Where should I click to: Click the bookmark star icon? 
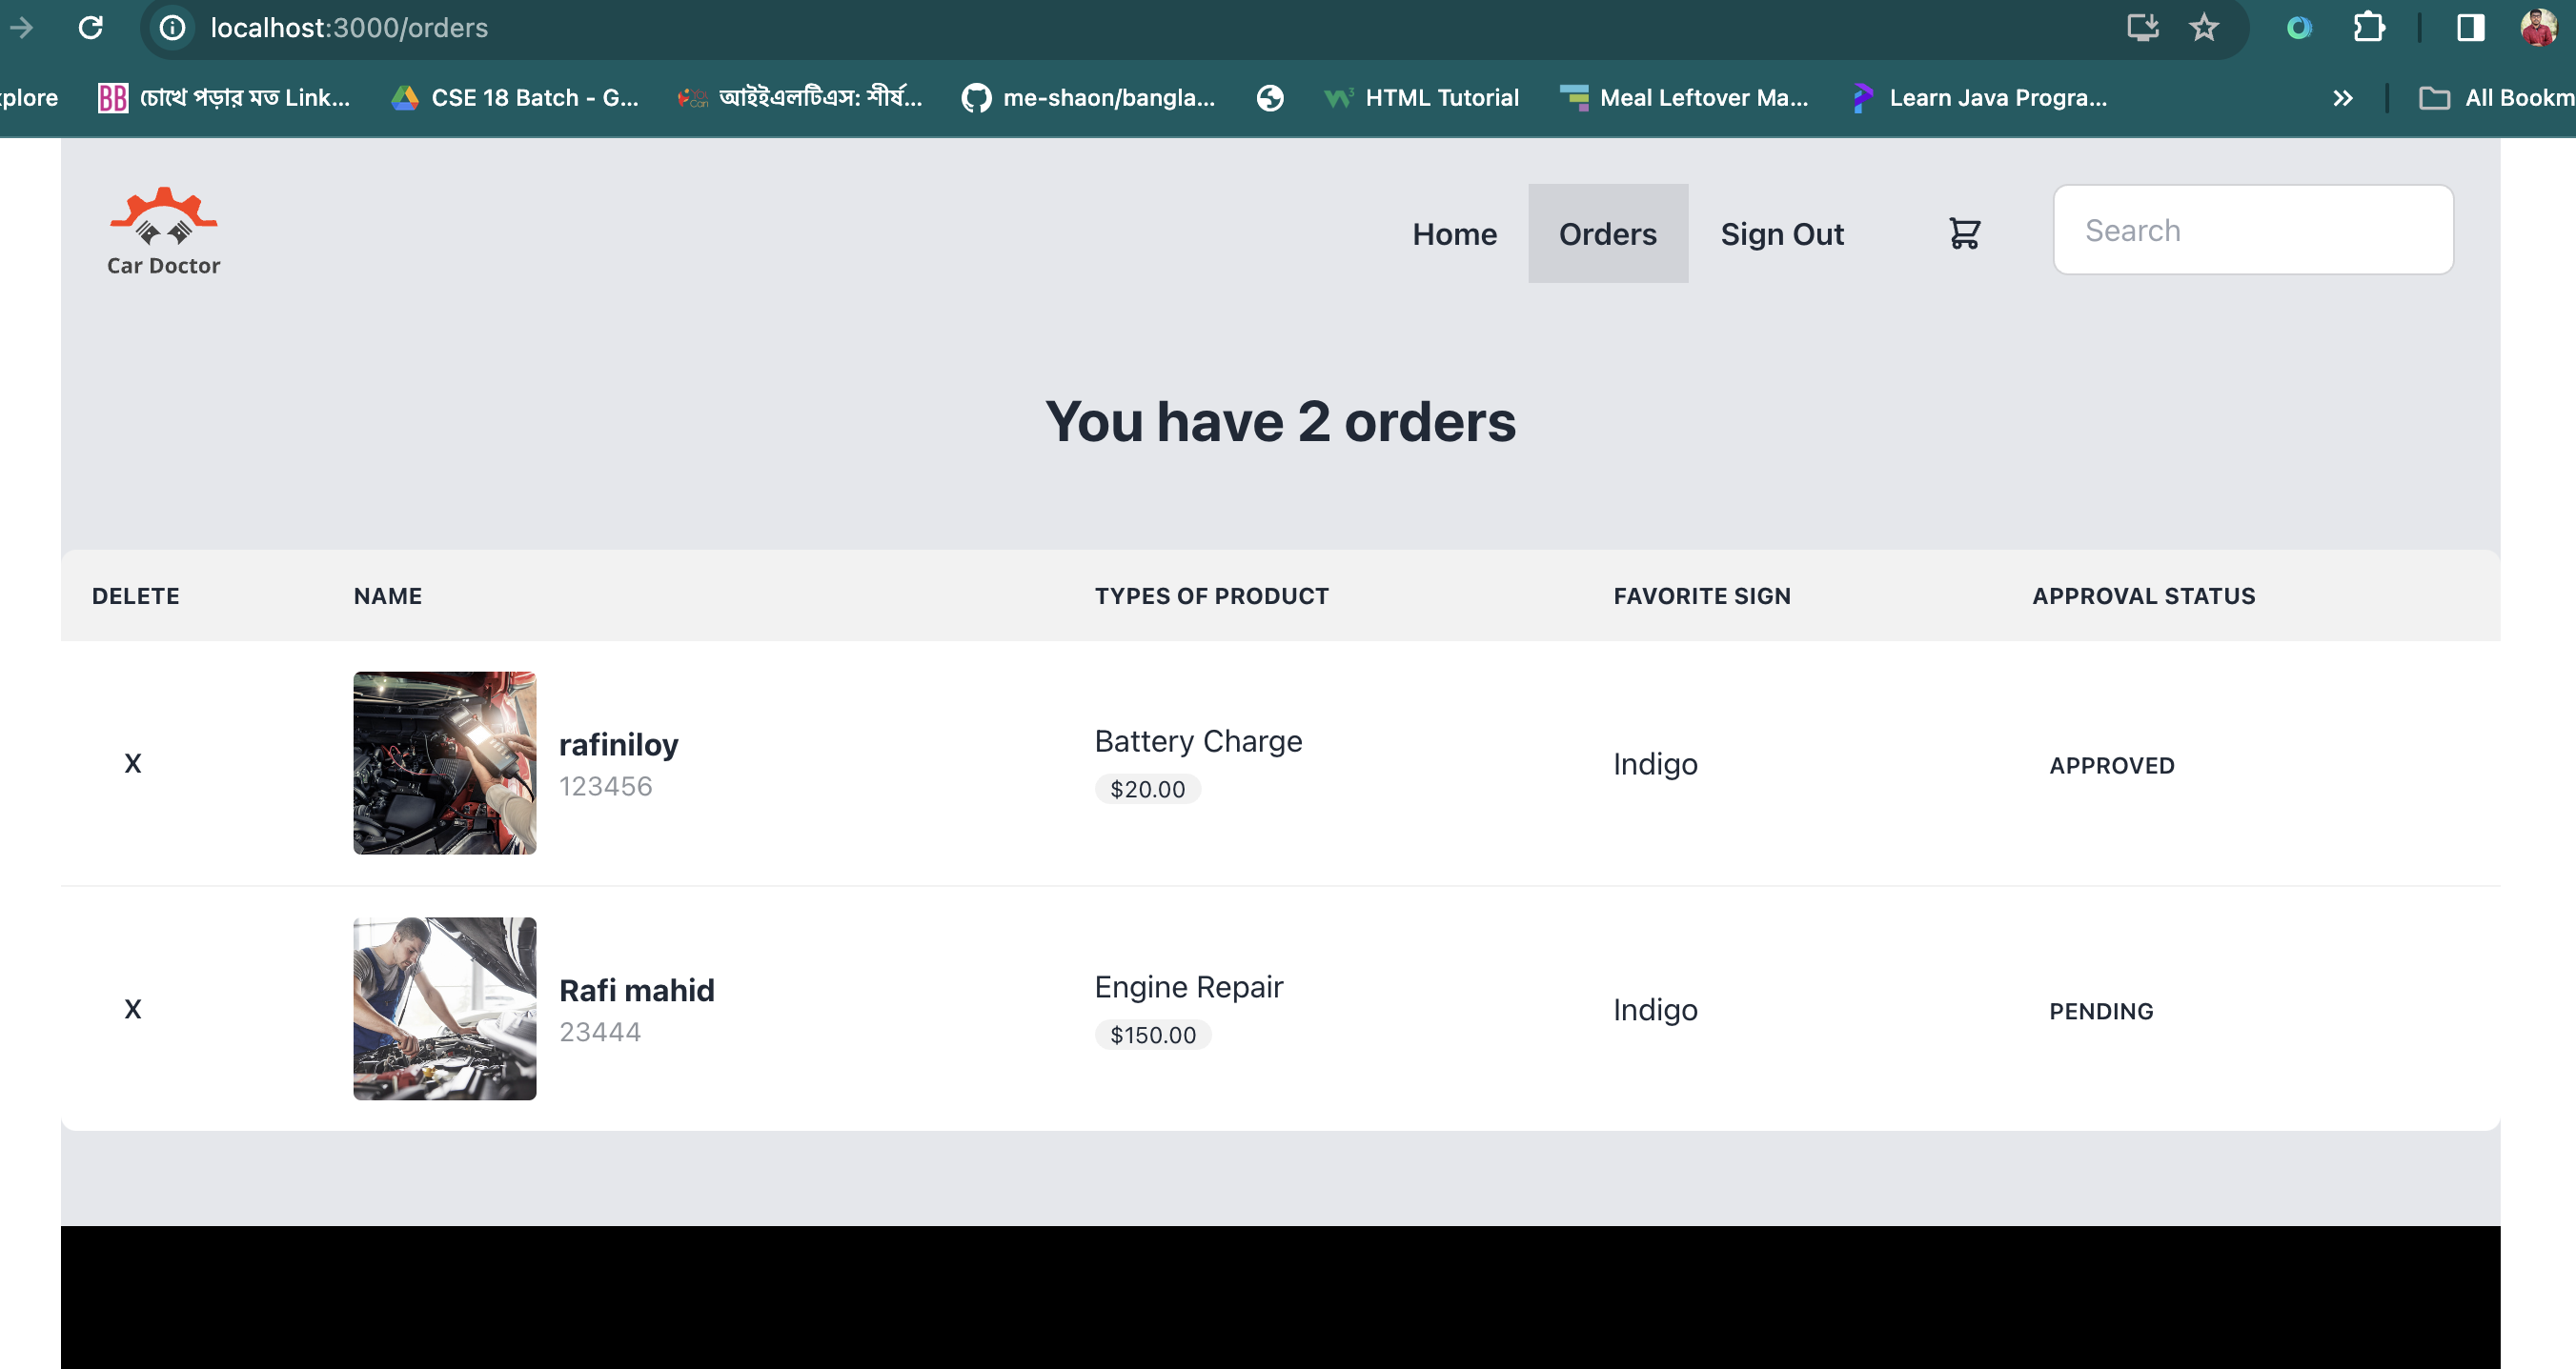(x=2204, y=27)
